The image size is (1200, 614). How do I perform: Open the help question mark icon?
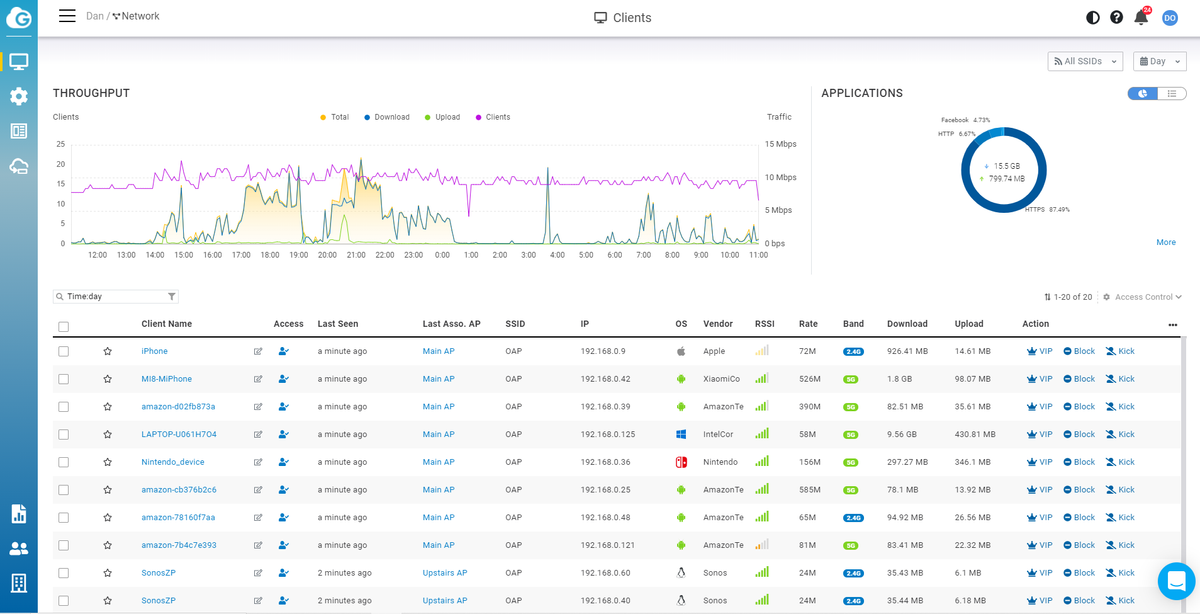[1116, 17]
